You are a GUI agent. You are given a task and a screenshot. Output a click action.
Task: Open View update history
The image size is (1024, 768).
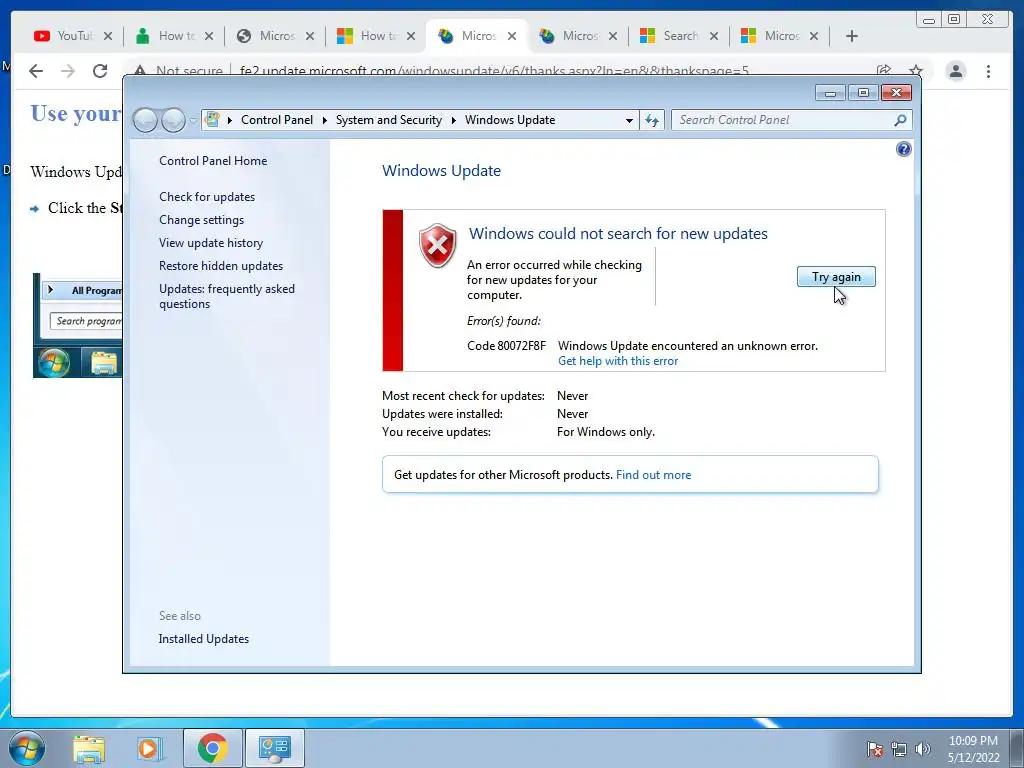click(211, 243)
